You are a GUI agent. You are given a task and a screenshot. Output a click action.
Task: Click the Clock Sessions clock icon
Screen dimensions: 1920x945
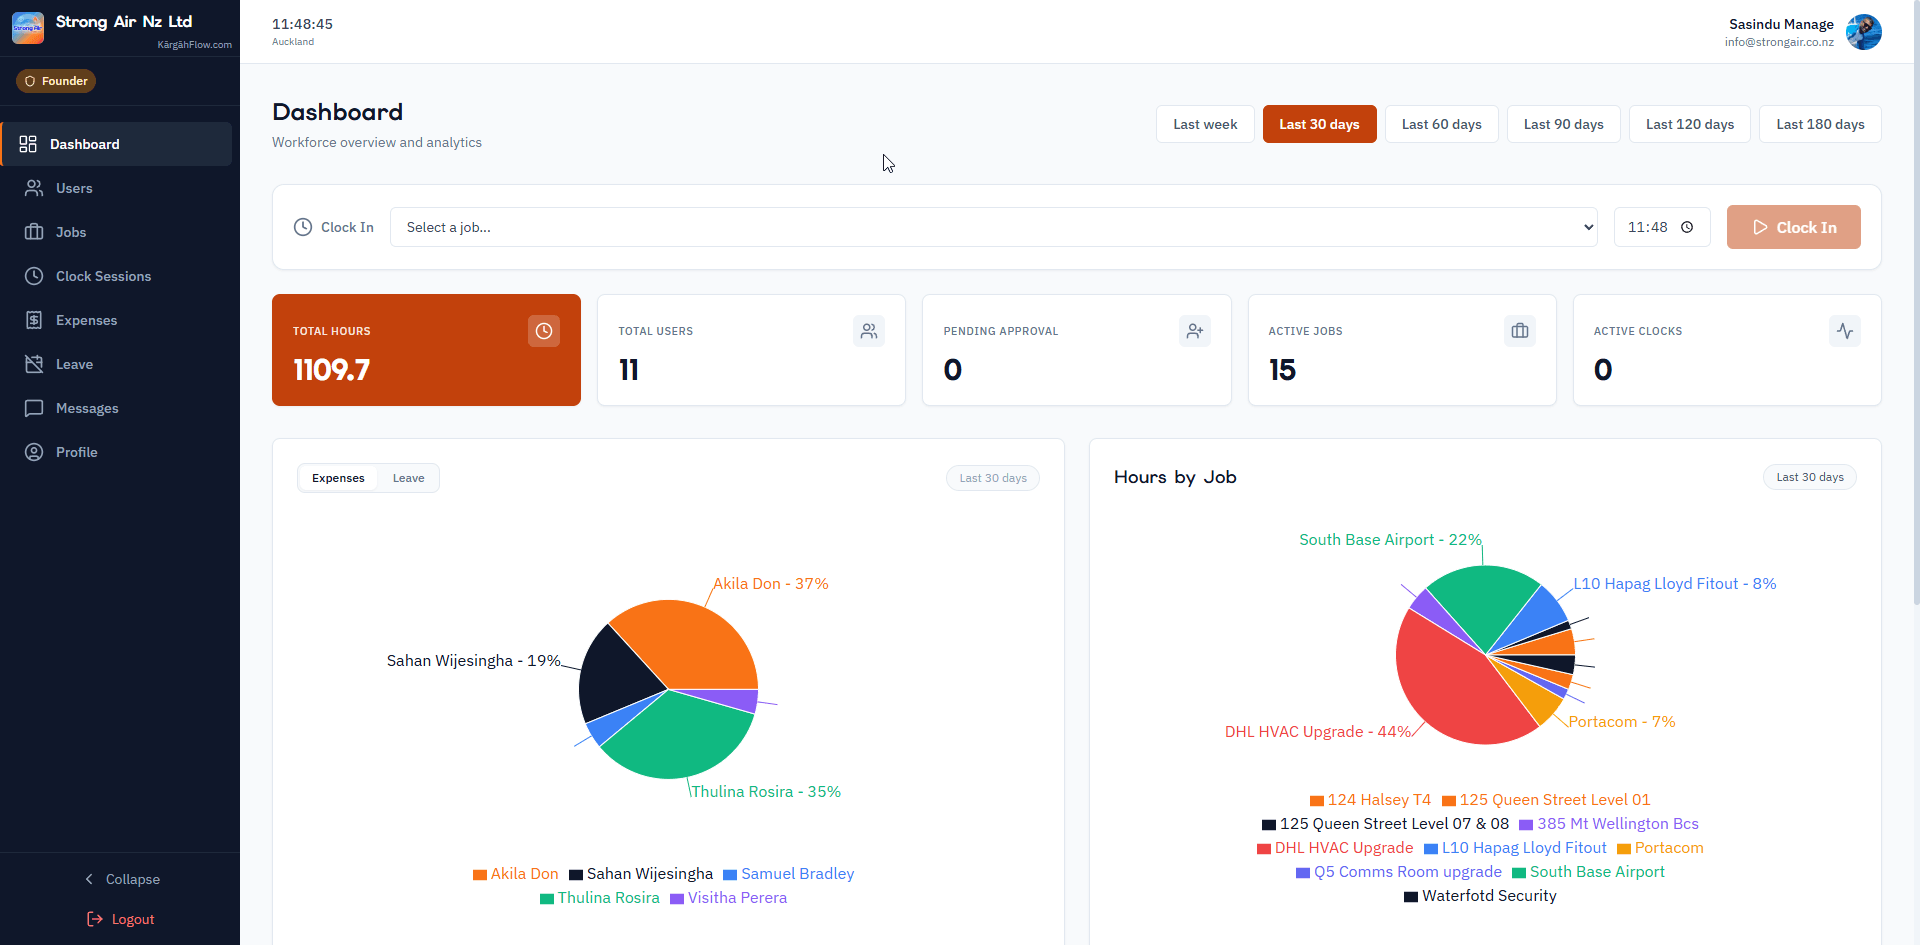(34, 276)
